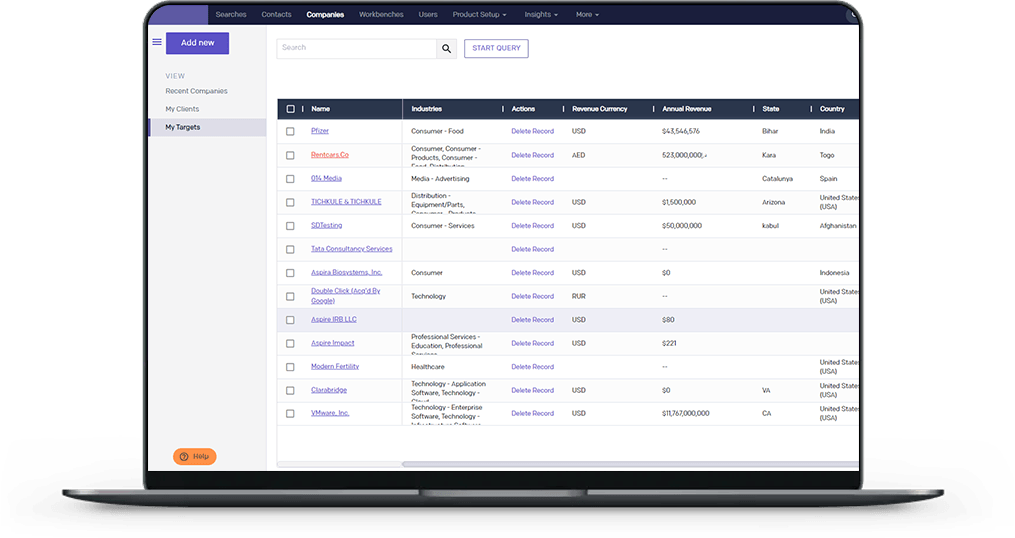Click the Name column header
Image resolution: width=1015 pixels, height=538 pixels.
(320, 109)
